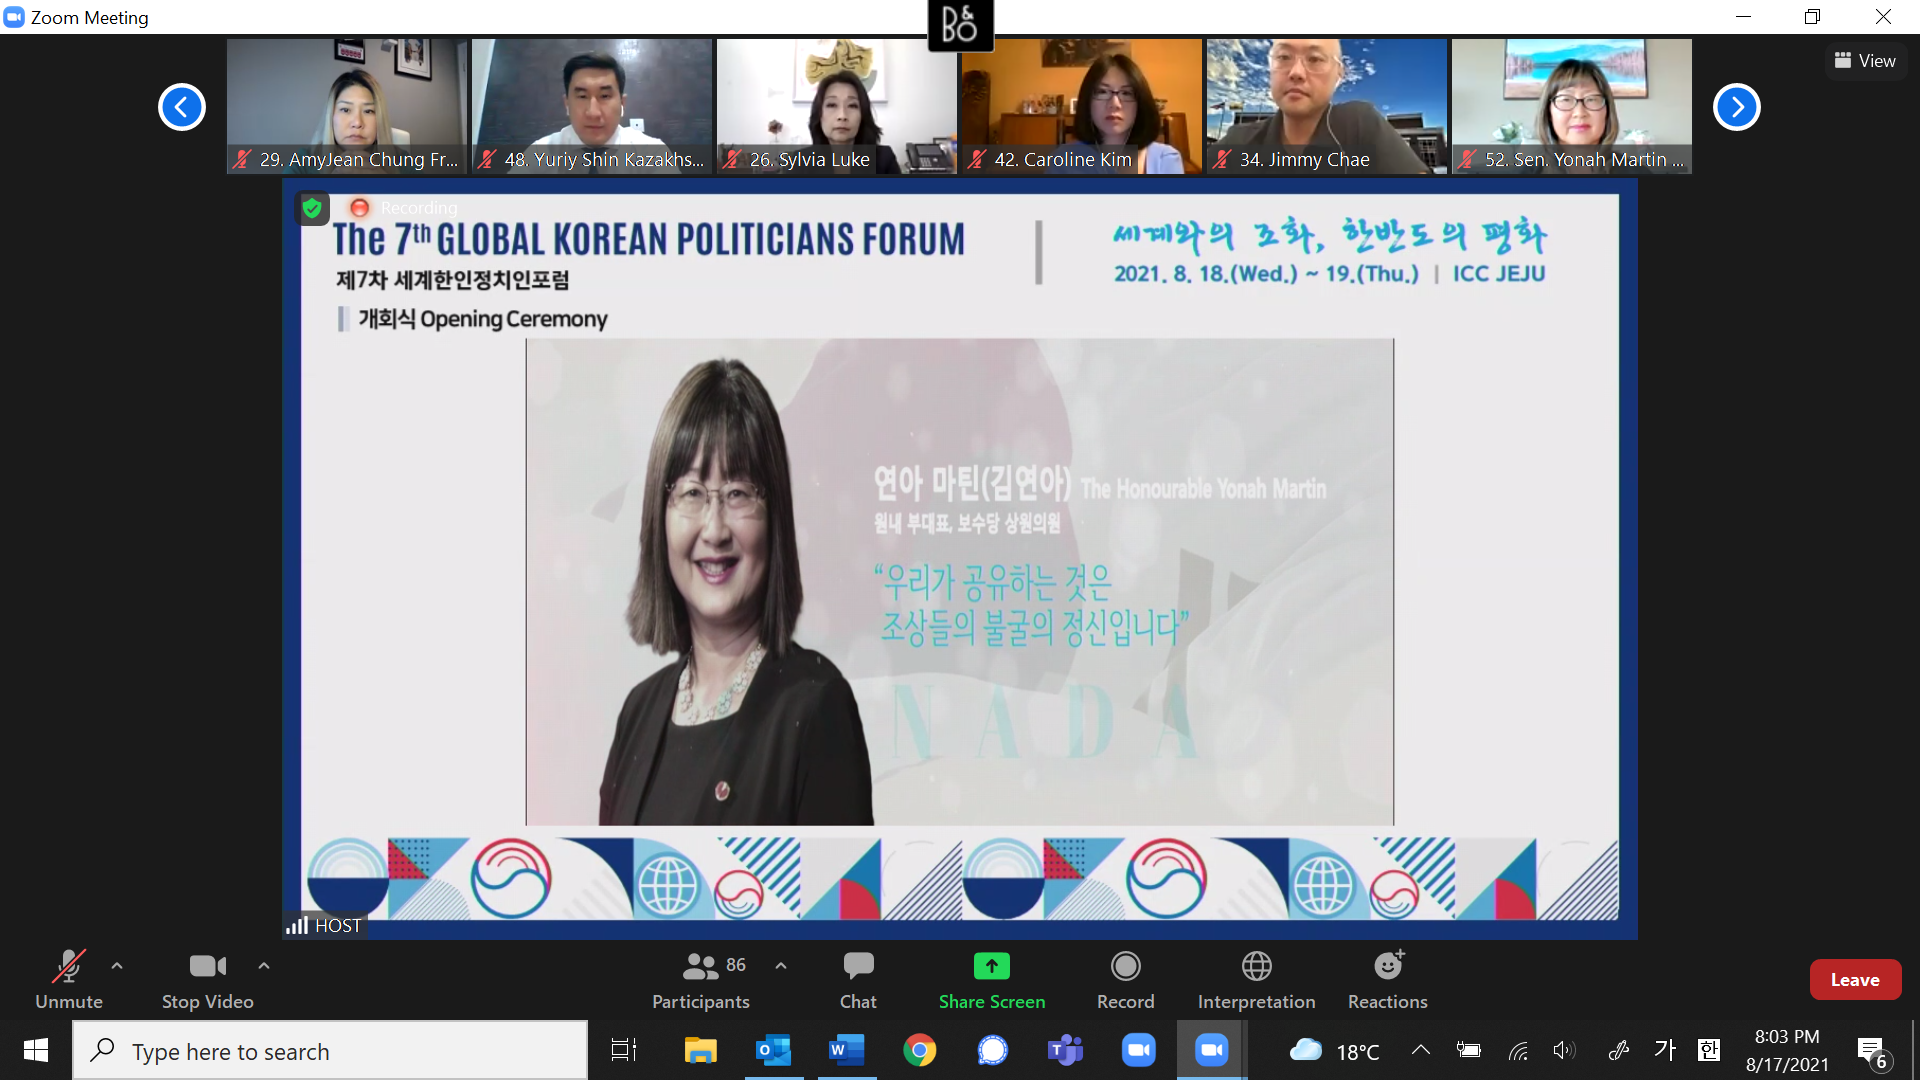The height and width of the screenshot is (1080, 1920).
Task: Expand video options arrow beside Stop Video
Action: [x=264, y=966]
